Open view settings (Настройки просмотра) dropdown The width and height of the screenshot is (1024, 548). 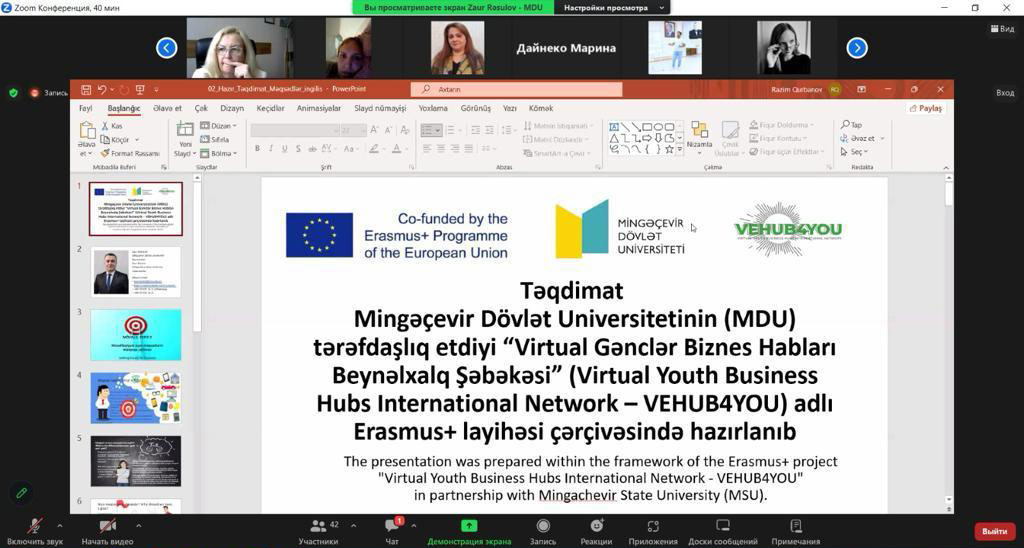pyautogui.click(x=612, y=8)
